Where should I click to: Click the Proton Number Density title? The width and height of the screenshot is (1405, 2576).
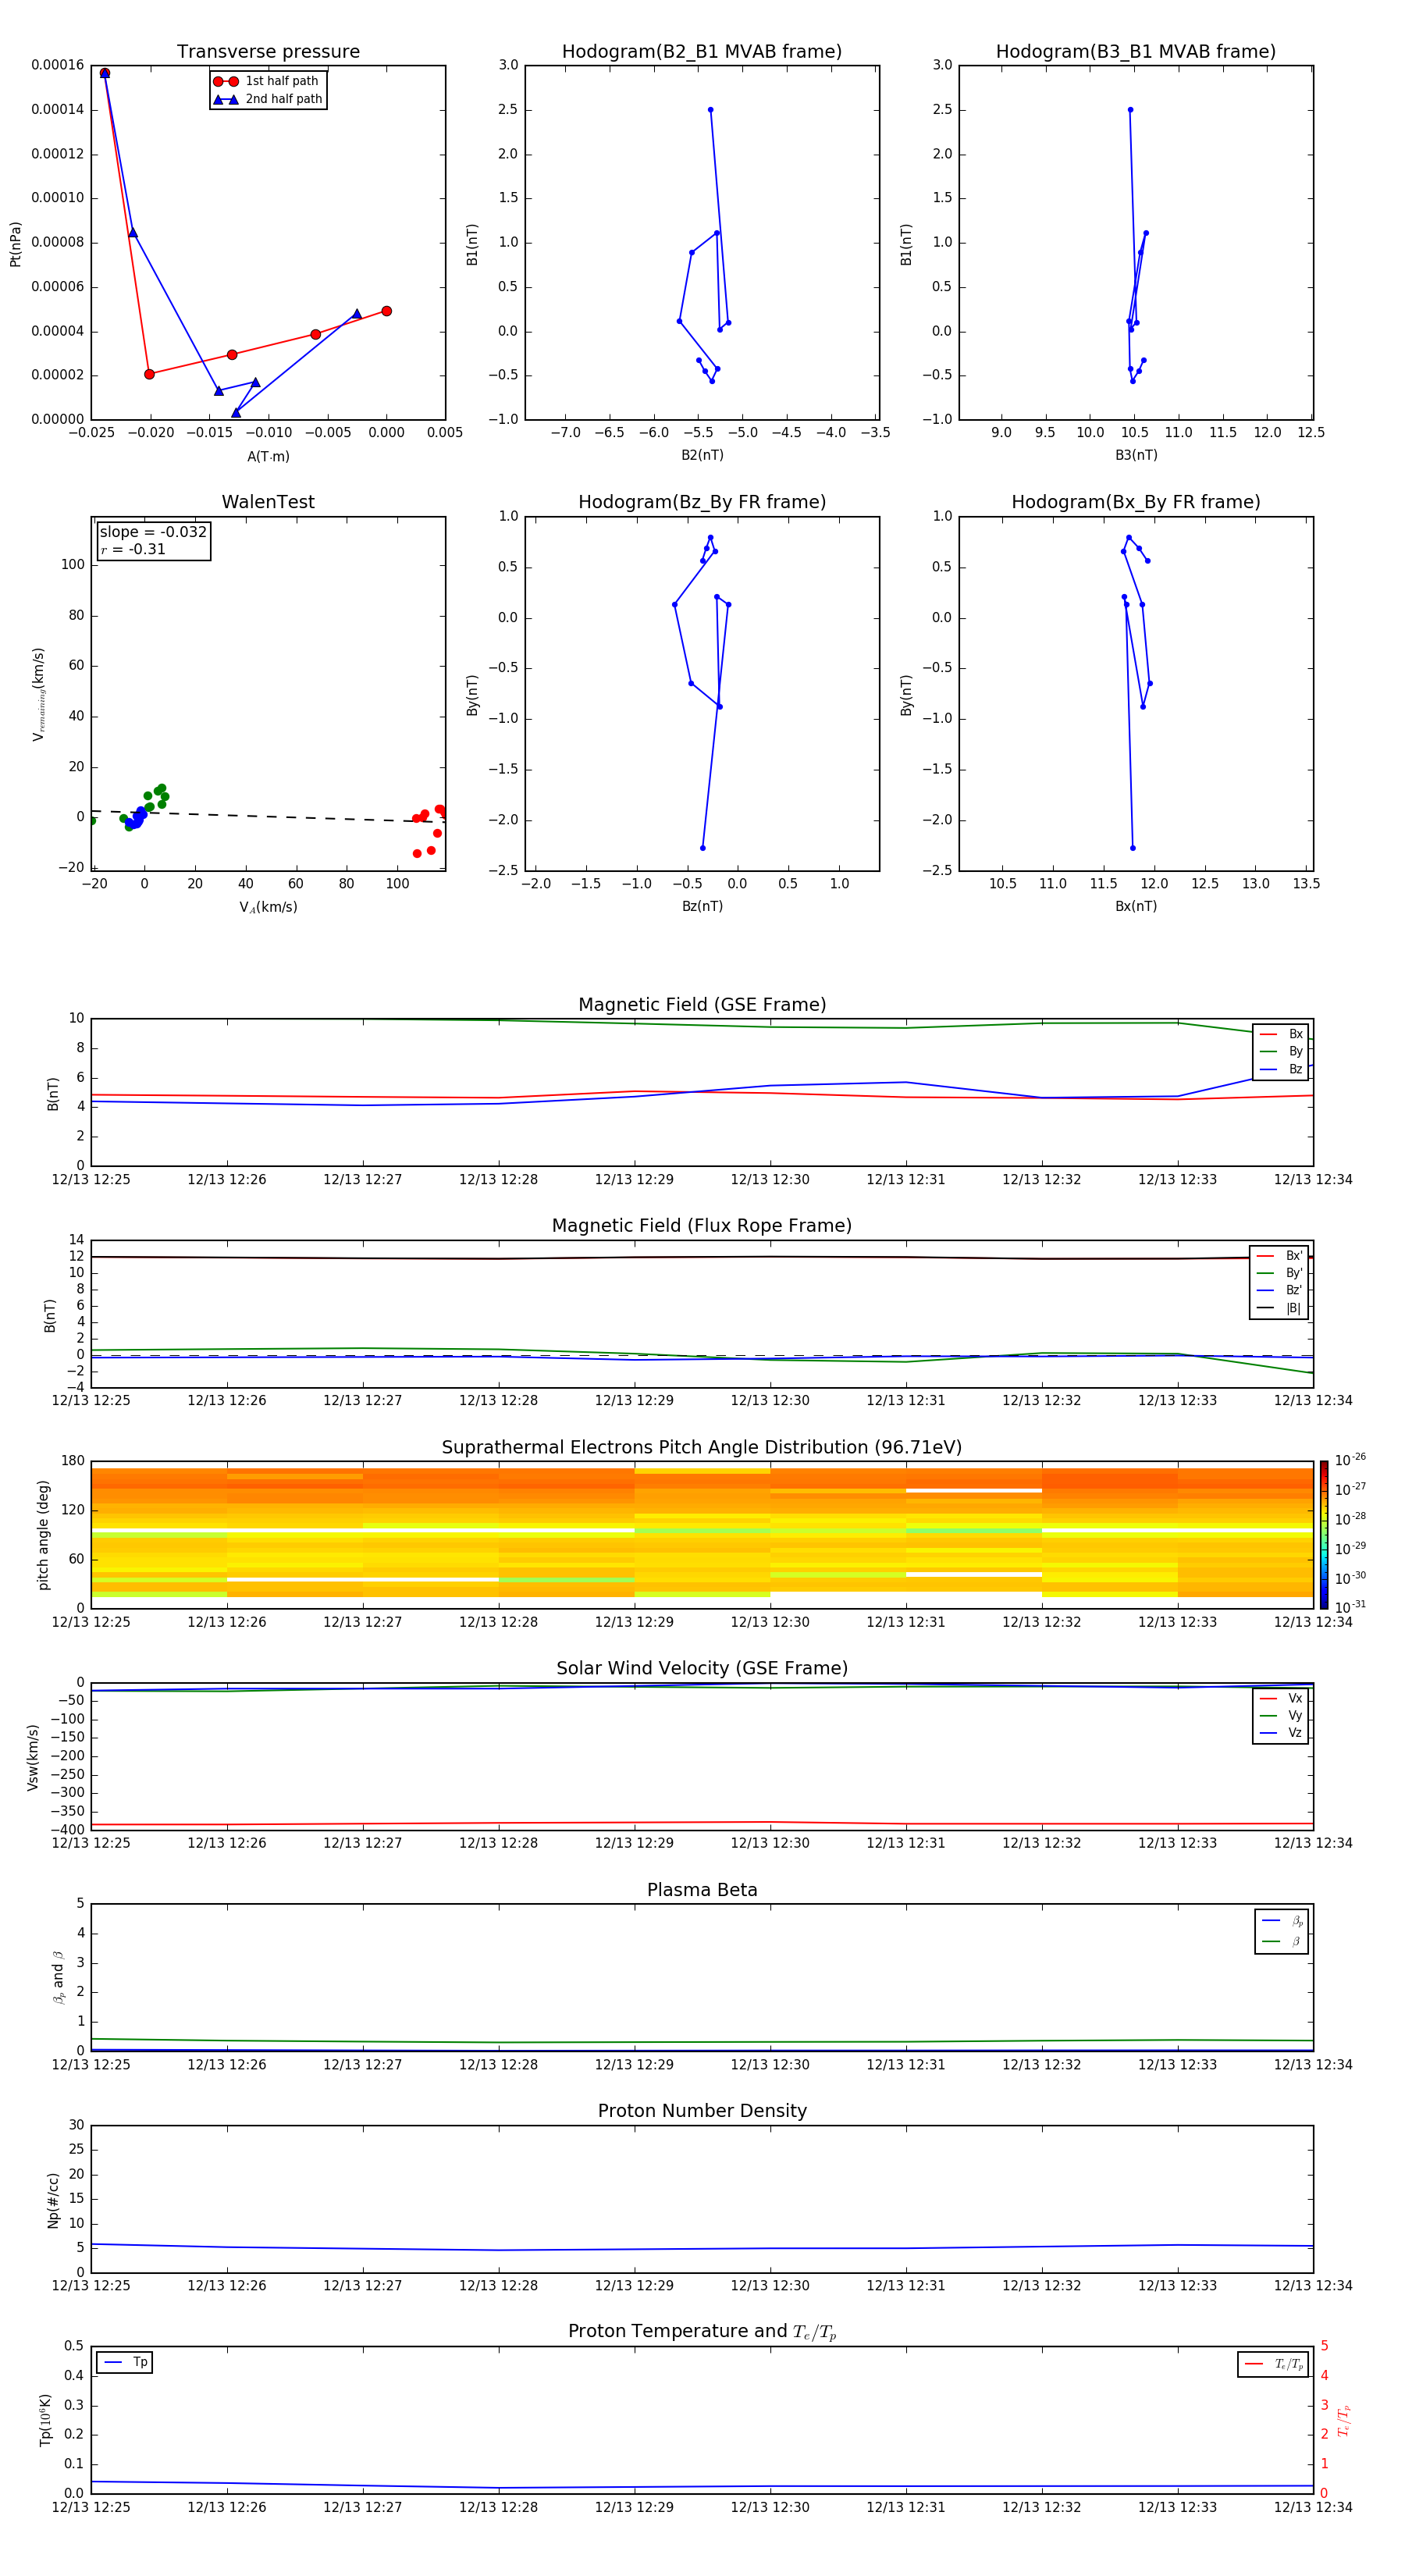coord(702,2111)
